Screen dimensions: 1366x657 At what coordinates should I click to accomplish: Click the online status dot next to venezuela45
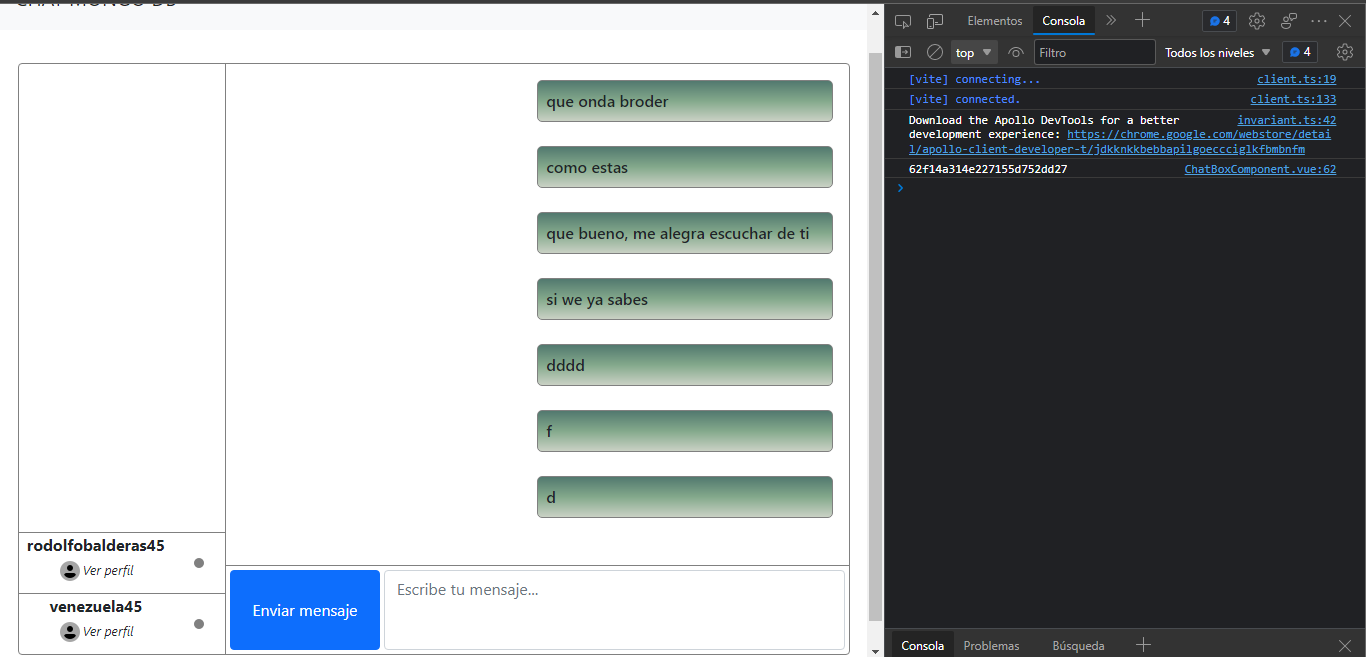click(199, 624)
